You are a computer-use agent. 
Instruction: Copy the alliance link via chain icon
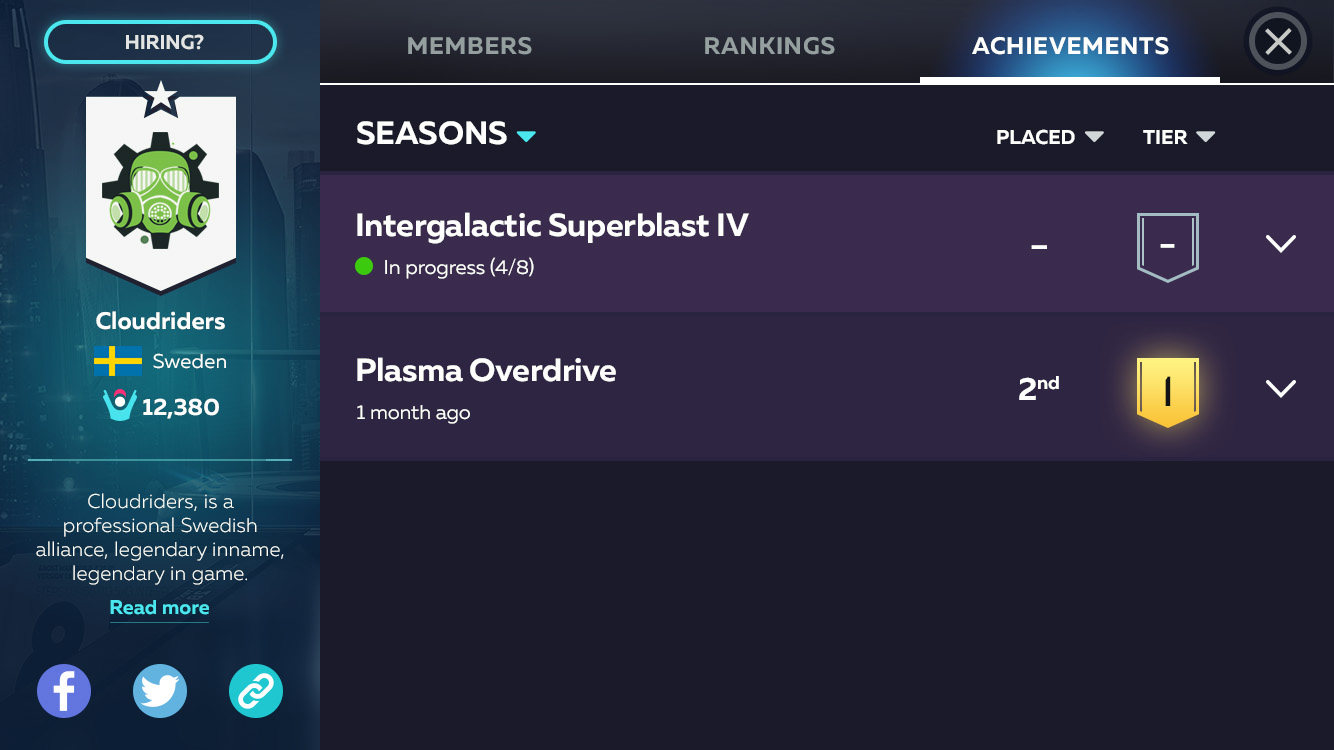[256, 691]
